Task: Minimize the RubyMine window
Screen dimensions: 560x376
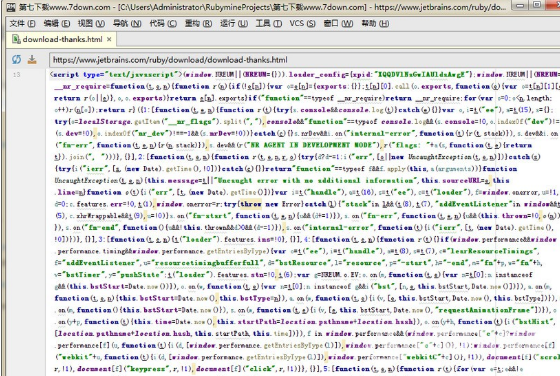Action: click(x=520, y=5)
